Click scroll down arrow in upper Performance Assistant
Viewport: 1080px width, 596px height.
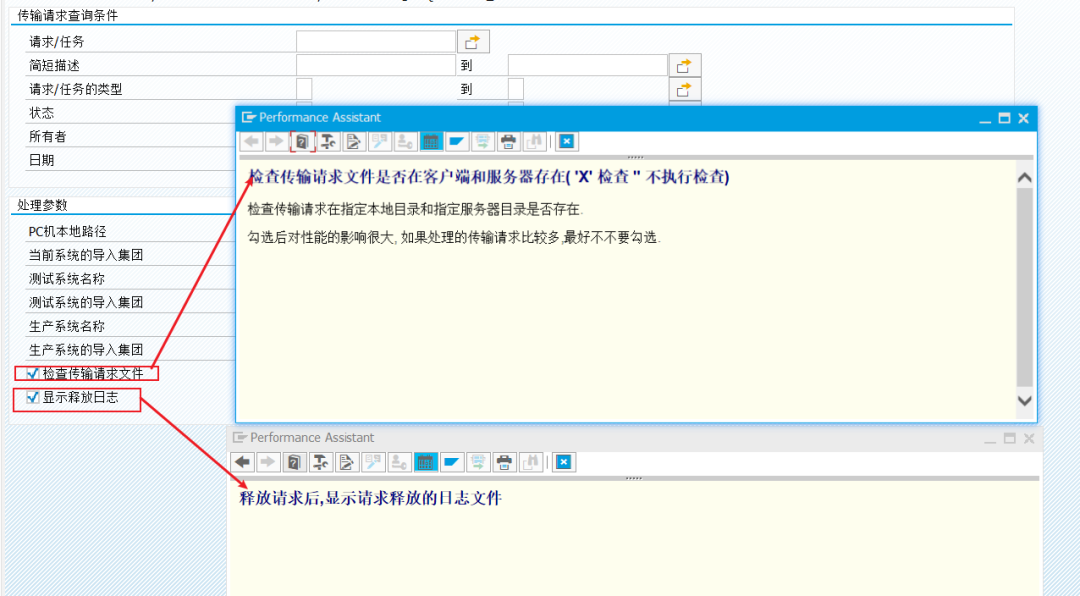click(1025, 400)
